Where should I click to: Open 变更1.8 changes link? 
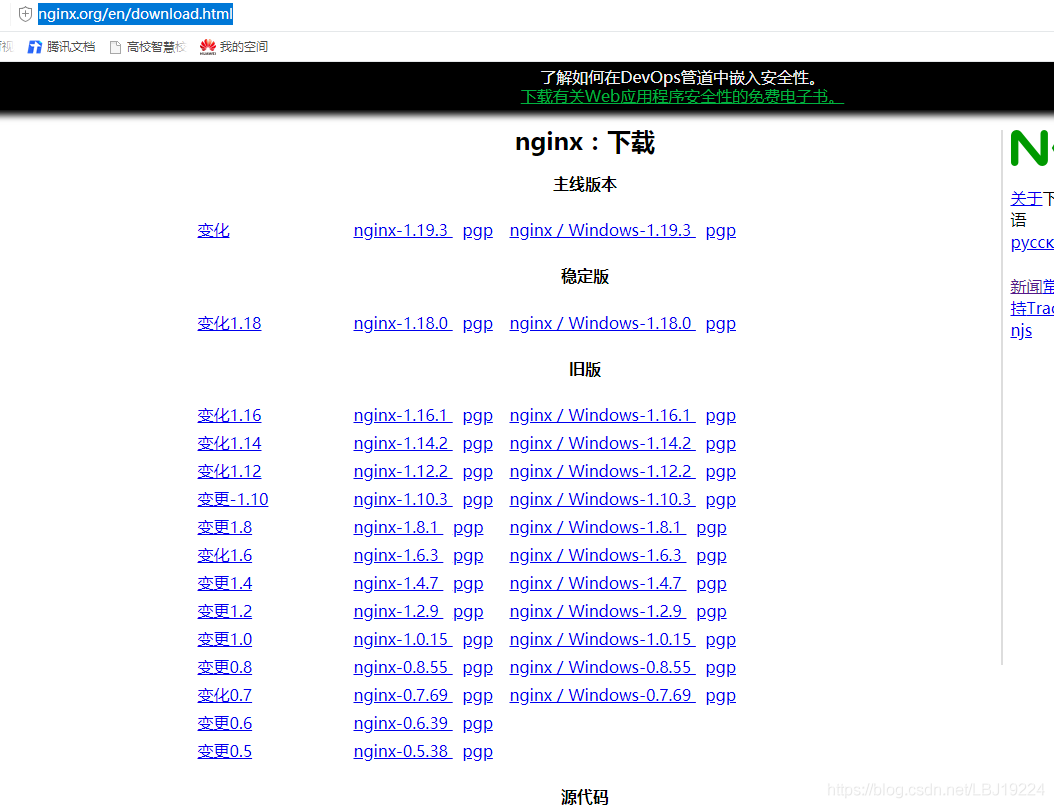tap(225, 528)
